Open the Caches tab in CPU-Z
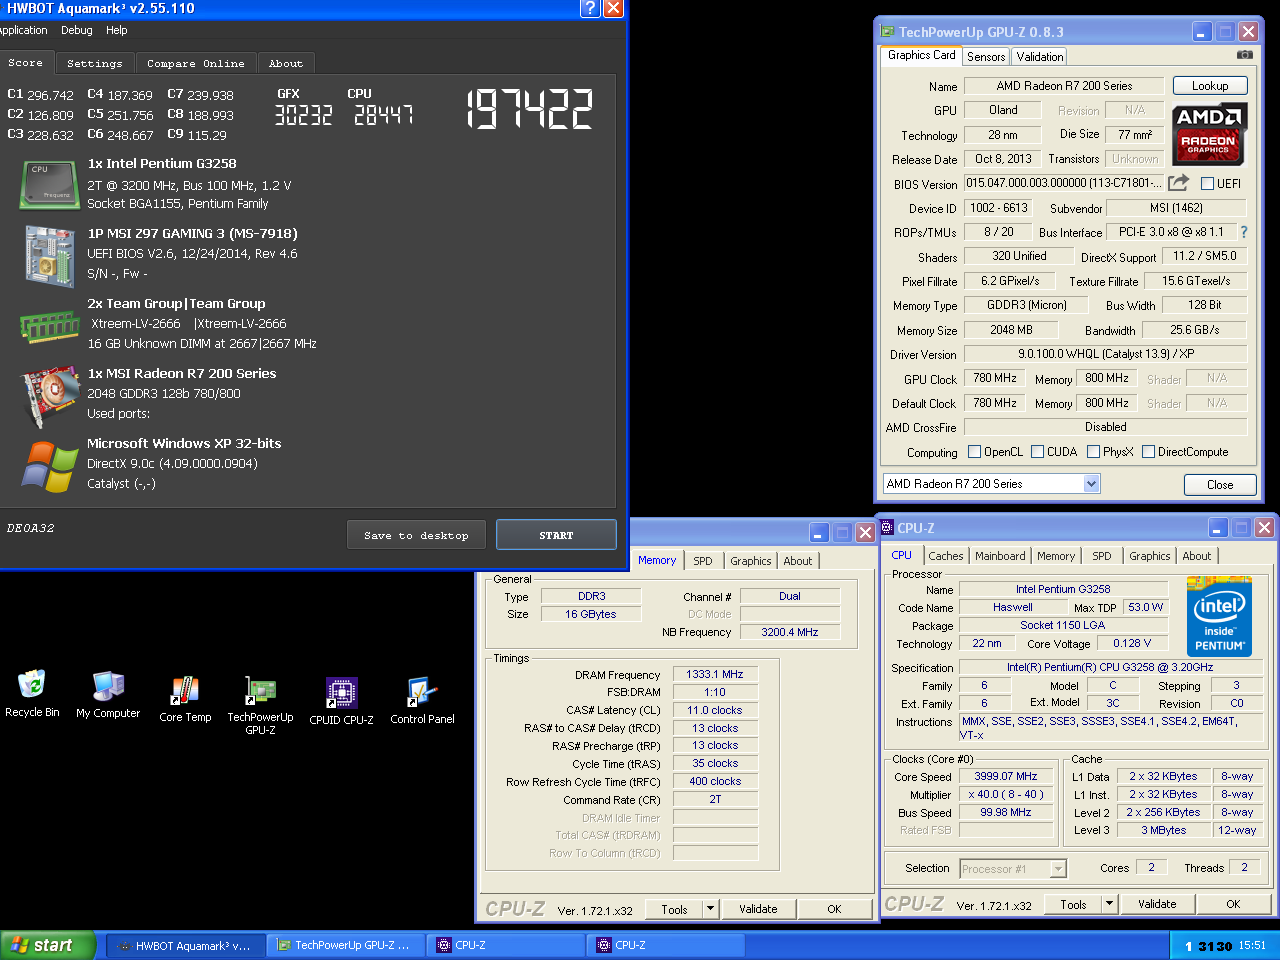Screen dimensions: 1280x960 coord(946,556)
